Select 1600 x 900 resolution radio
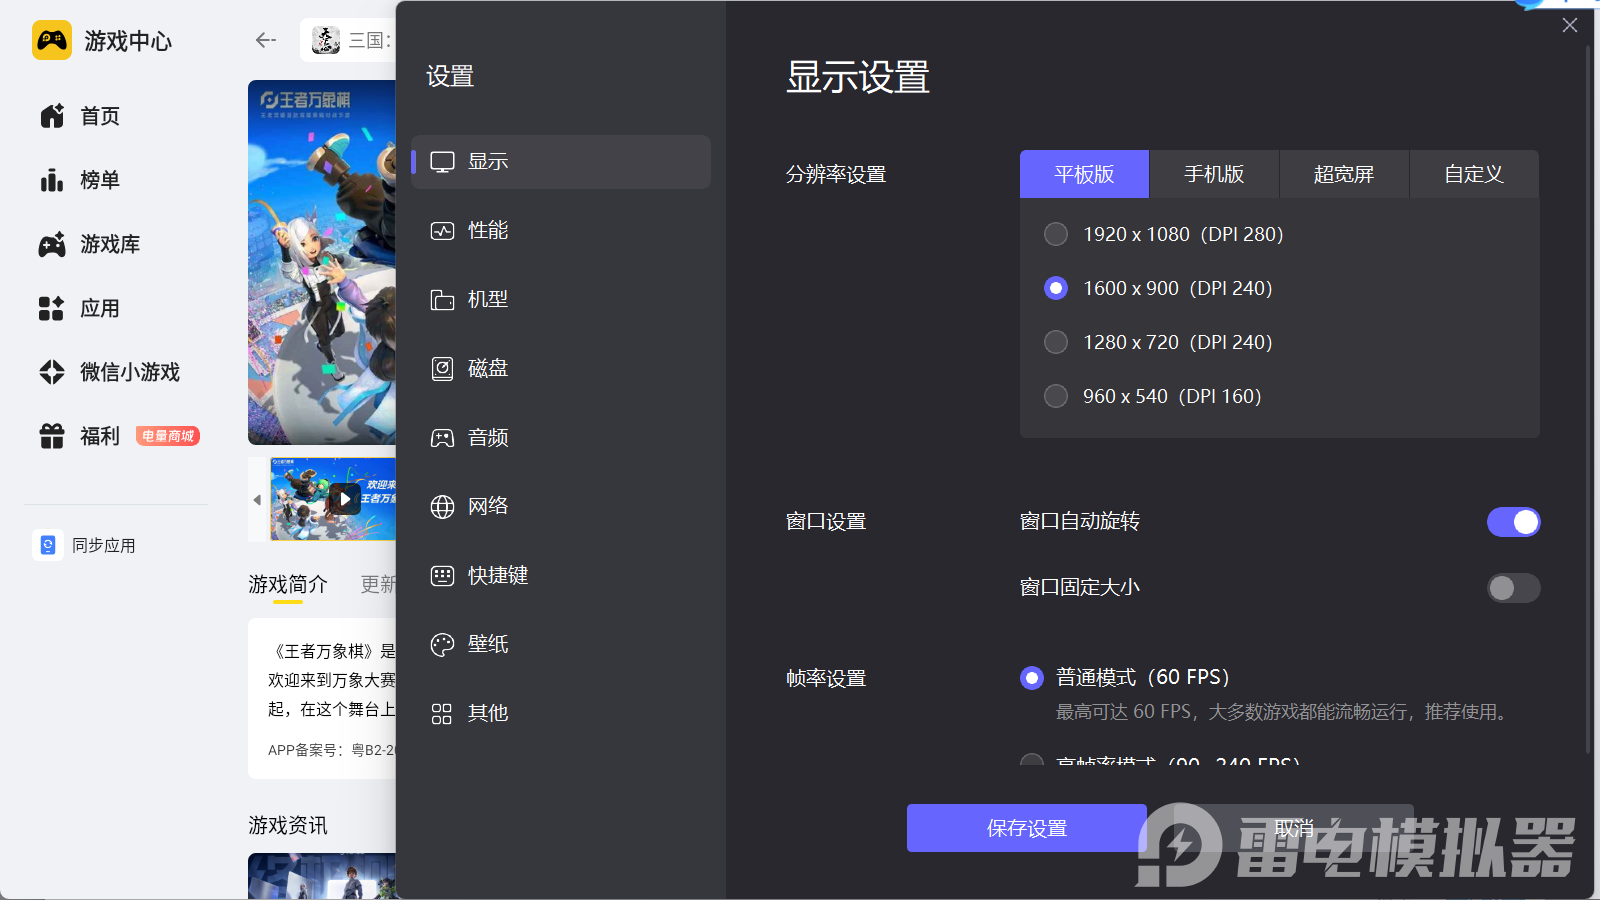Viewport: 1600px width, 900px height. point(1056,288)
